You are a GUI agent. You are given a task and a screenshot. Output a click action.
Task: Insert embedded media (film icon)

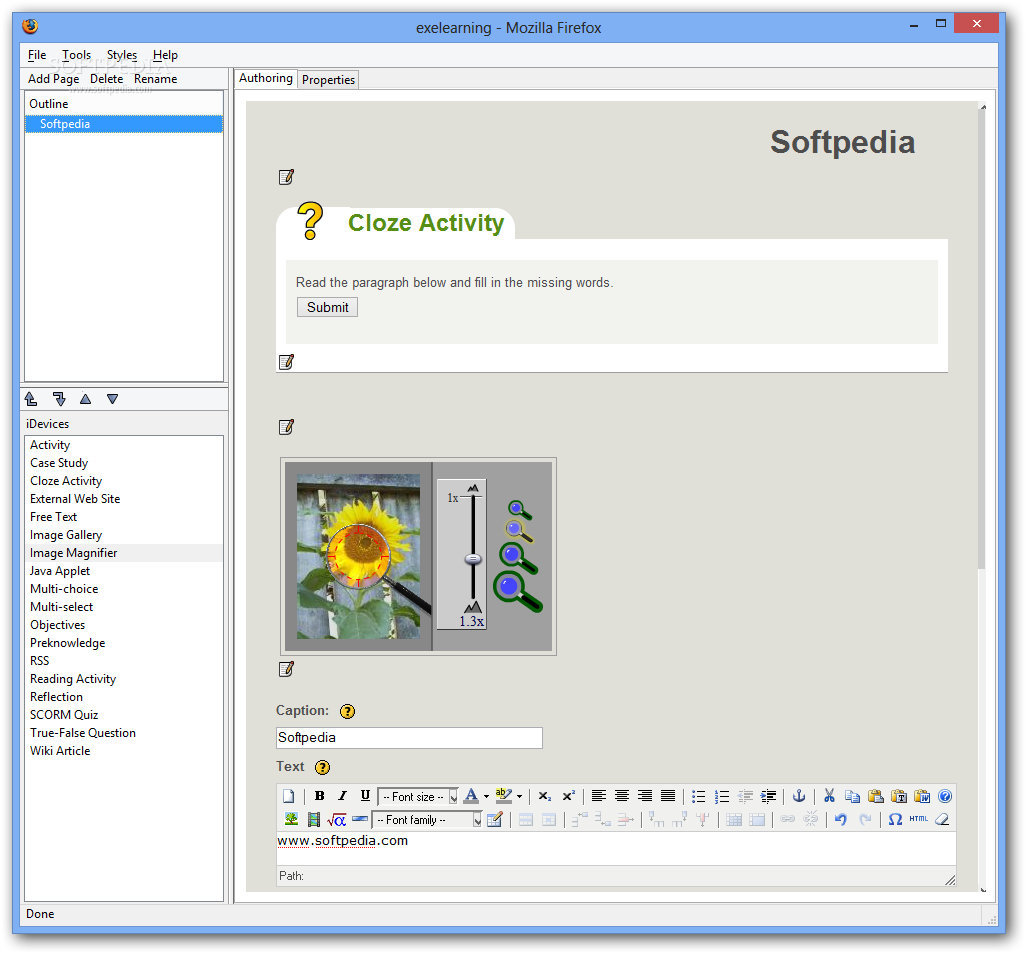[314, 819]
